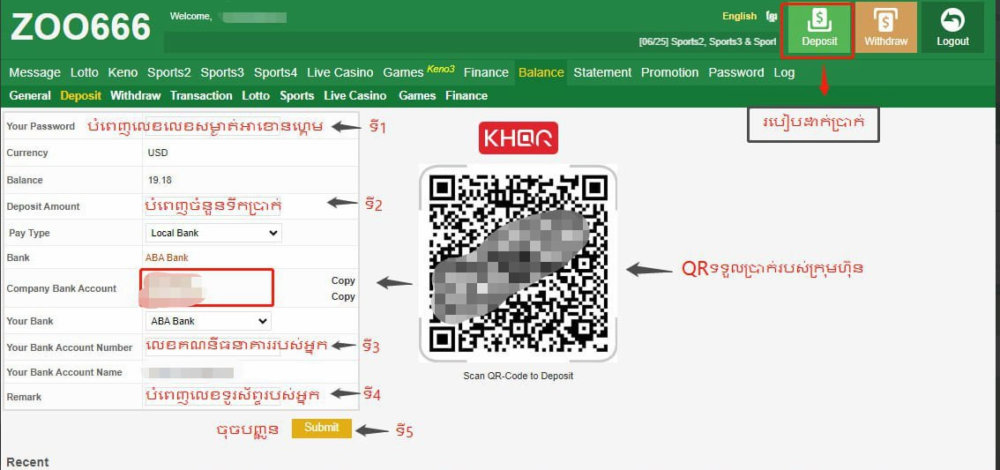1000x470 pixels.
Task: Click the first Copy link for bank account
Action: coord(343,281)
